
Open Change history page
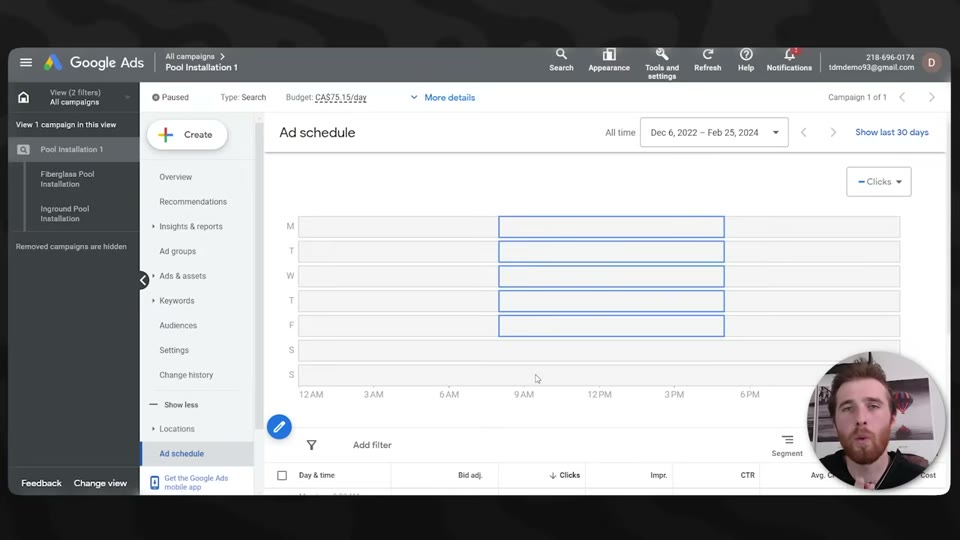tap(186, 375)
